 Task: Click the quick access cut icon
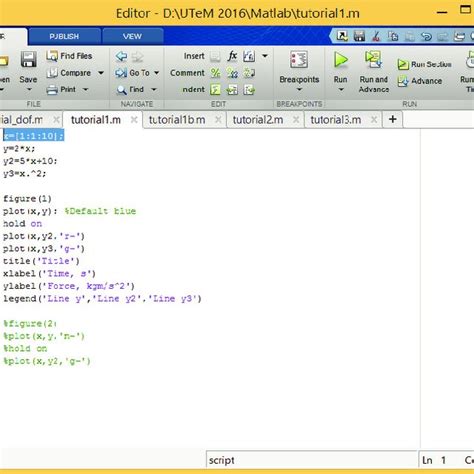click(x=376, y=36)
